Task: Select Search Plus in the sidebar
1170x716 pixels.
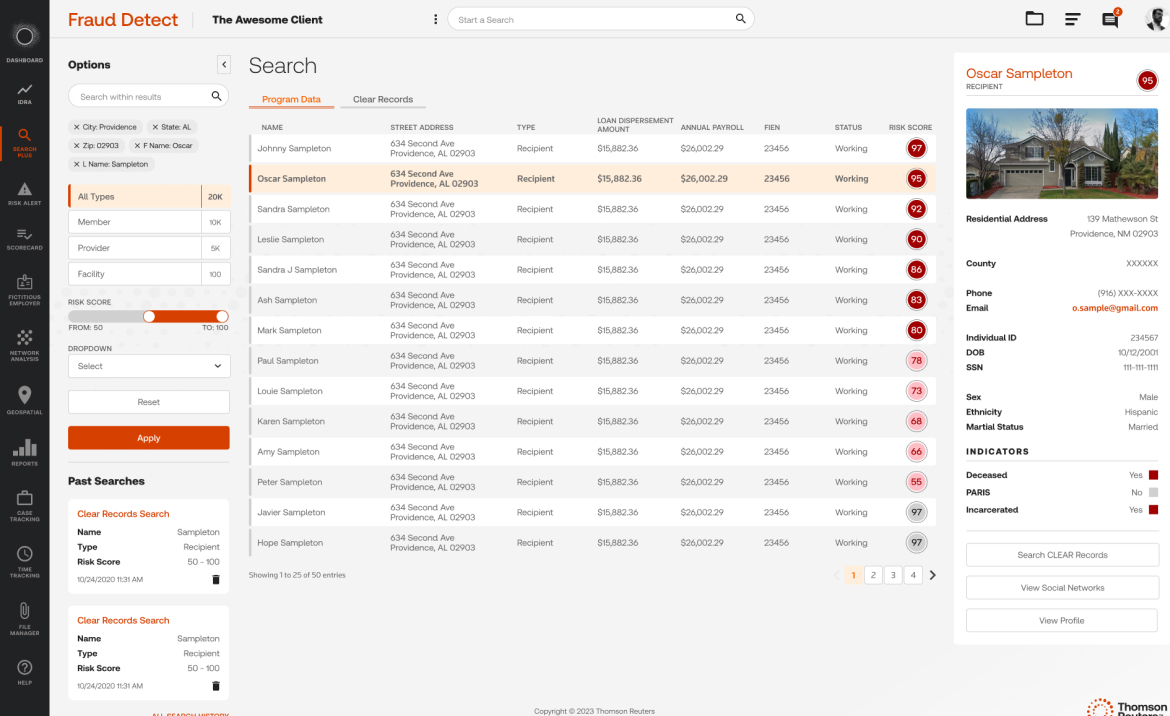Action: pos(25,142)
